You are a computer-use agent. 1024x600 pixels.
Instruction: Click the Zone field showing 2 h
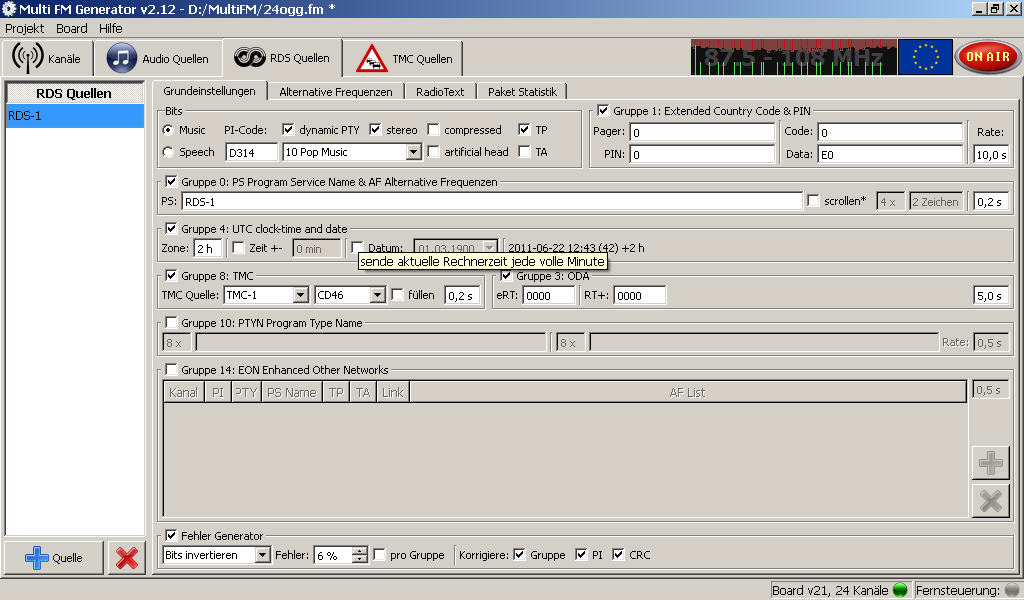pyautogui.click(x=208, y=249)
